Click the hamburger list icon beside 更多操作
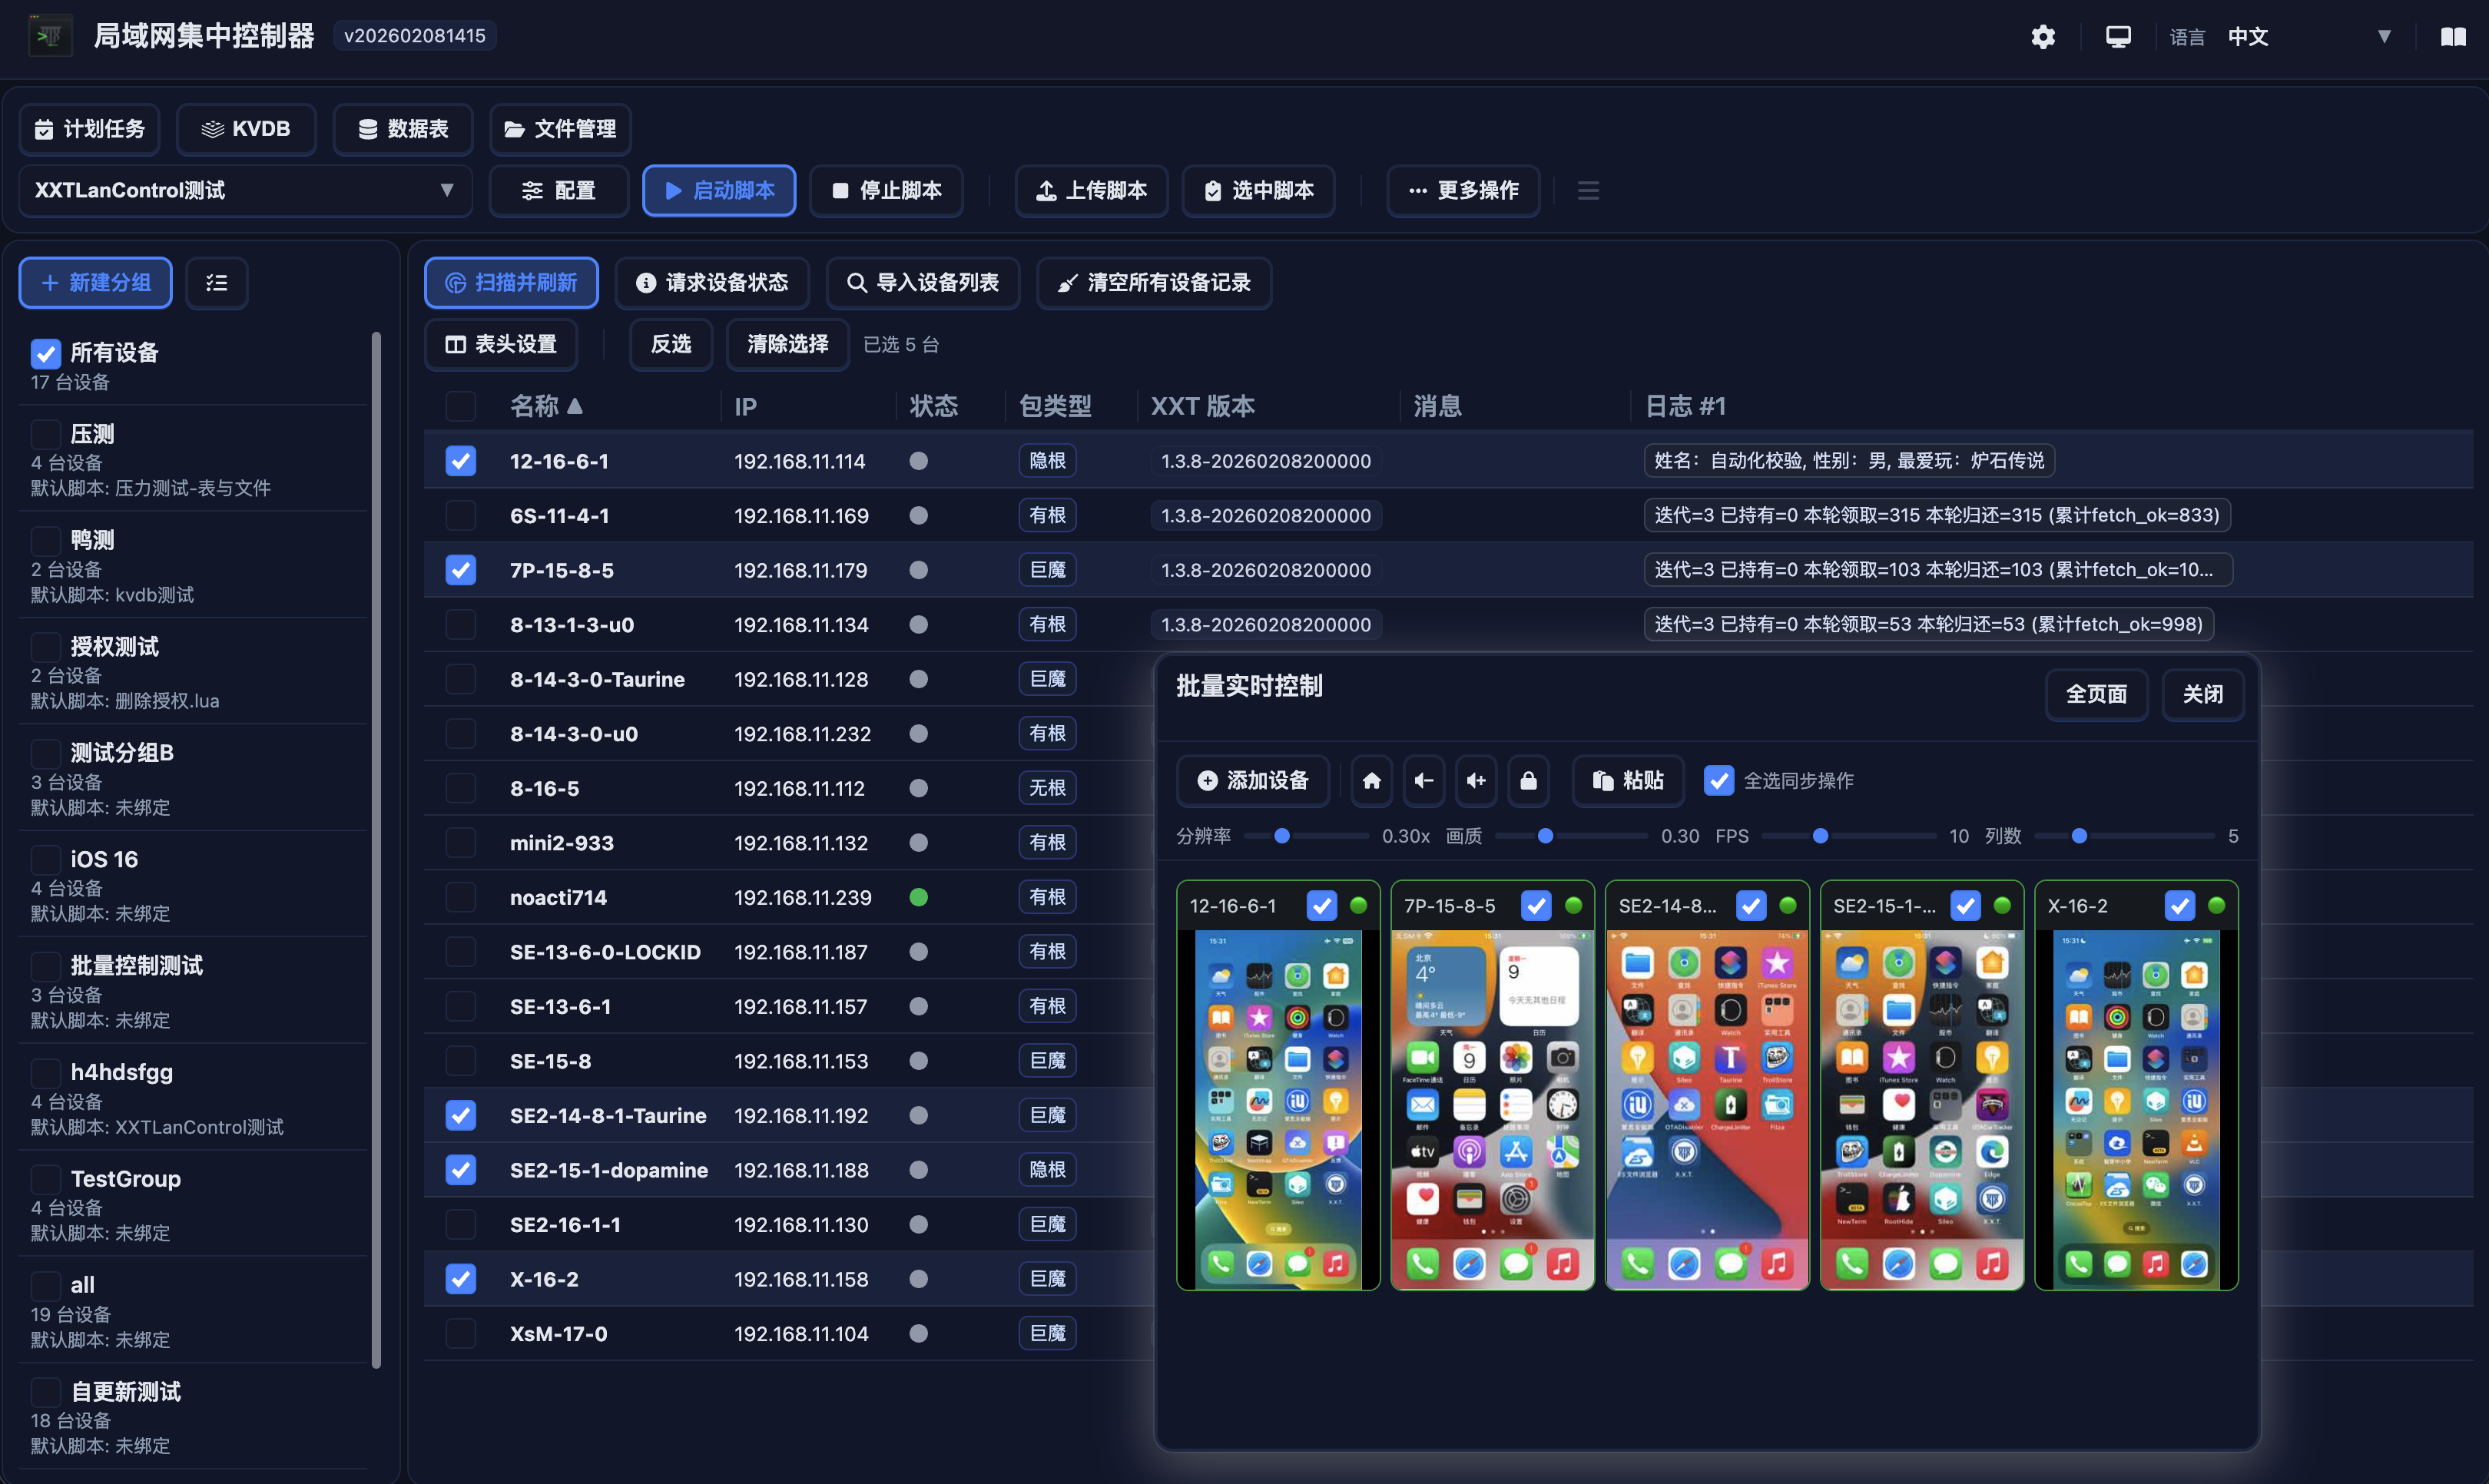Viewport: 2489px width, 1484px height. coord(1588,190)
